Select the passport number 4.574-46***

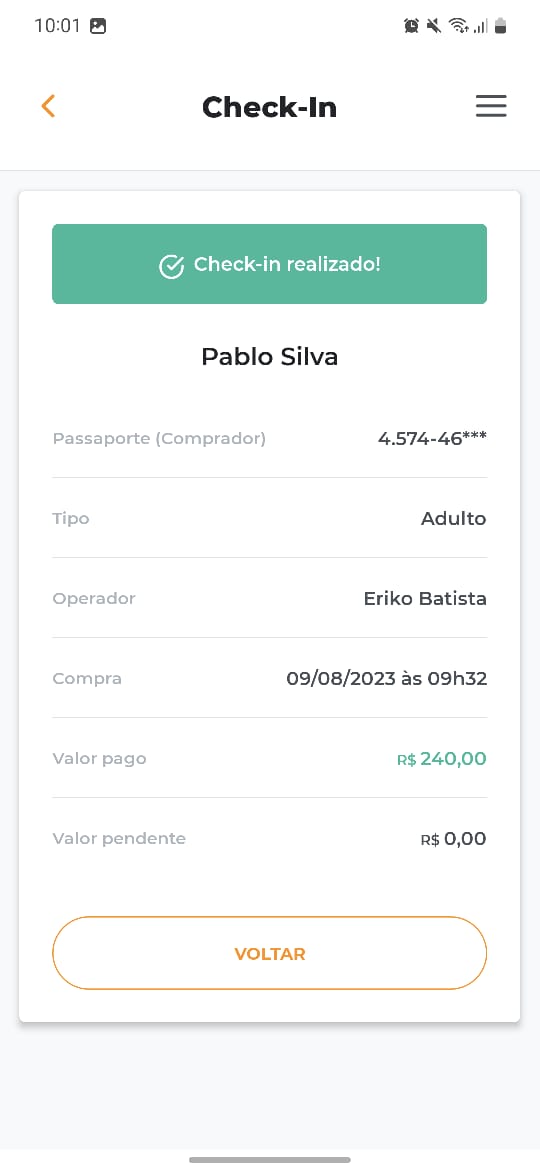[432, 438]
